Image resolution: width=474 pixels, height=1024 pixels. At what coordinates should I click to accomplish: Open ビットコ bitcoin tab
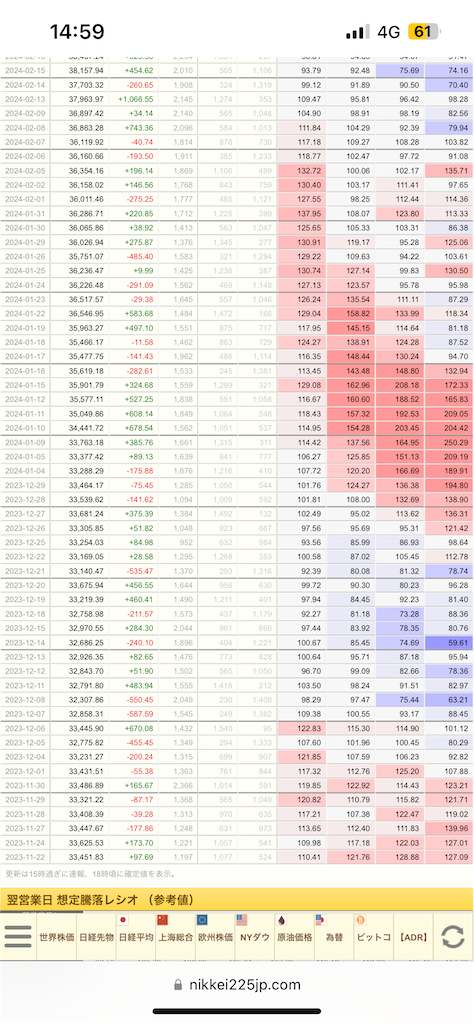tap(373, 936)
